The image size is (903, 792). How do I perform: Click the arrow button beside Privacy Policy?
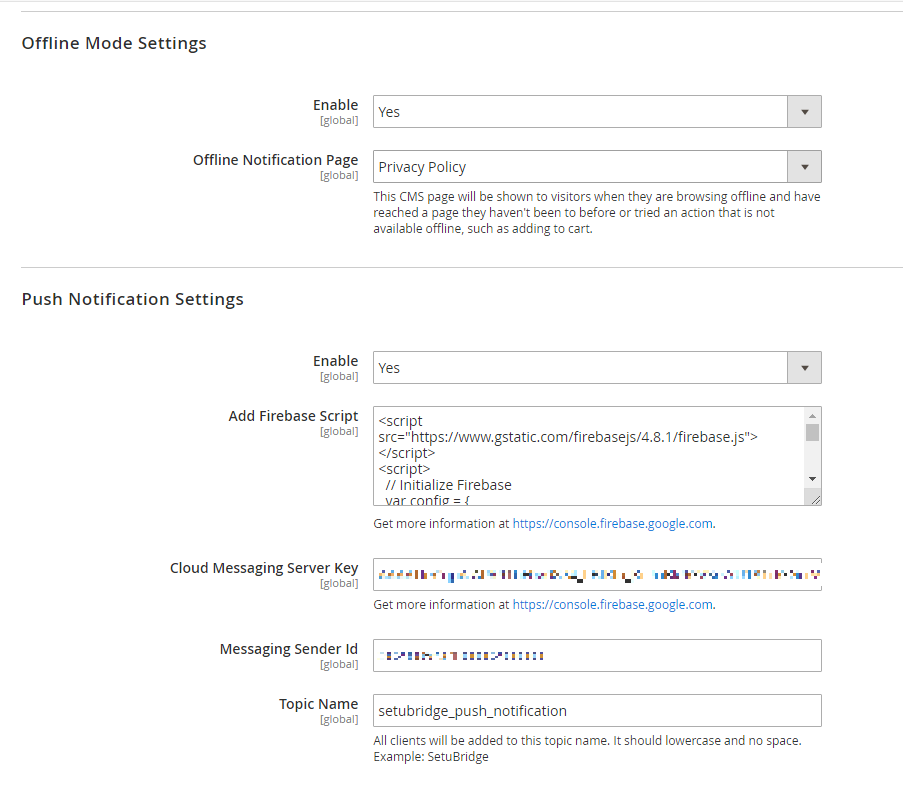[x=804, y=167]
